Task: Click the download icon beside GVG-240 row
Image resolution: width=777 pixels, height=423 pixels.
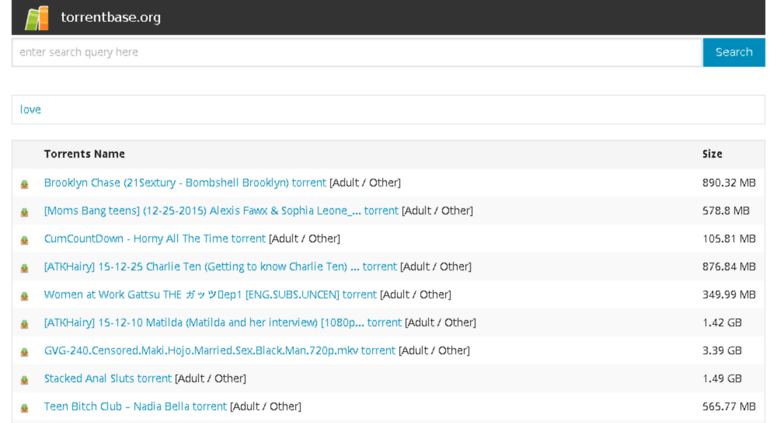Action: [x=24, y=352]
